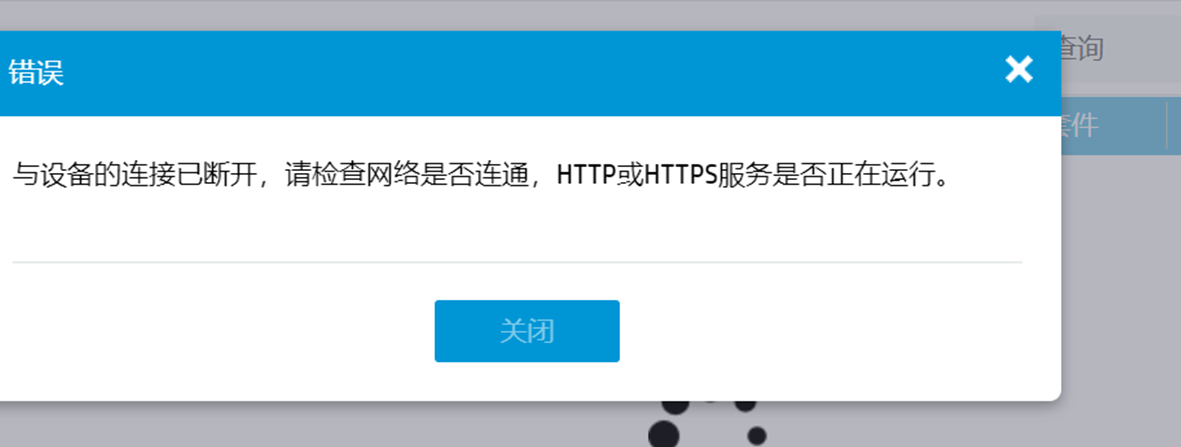Click the small spinner dot at lower right
1181x447 pixels.
tap(757, 436)
